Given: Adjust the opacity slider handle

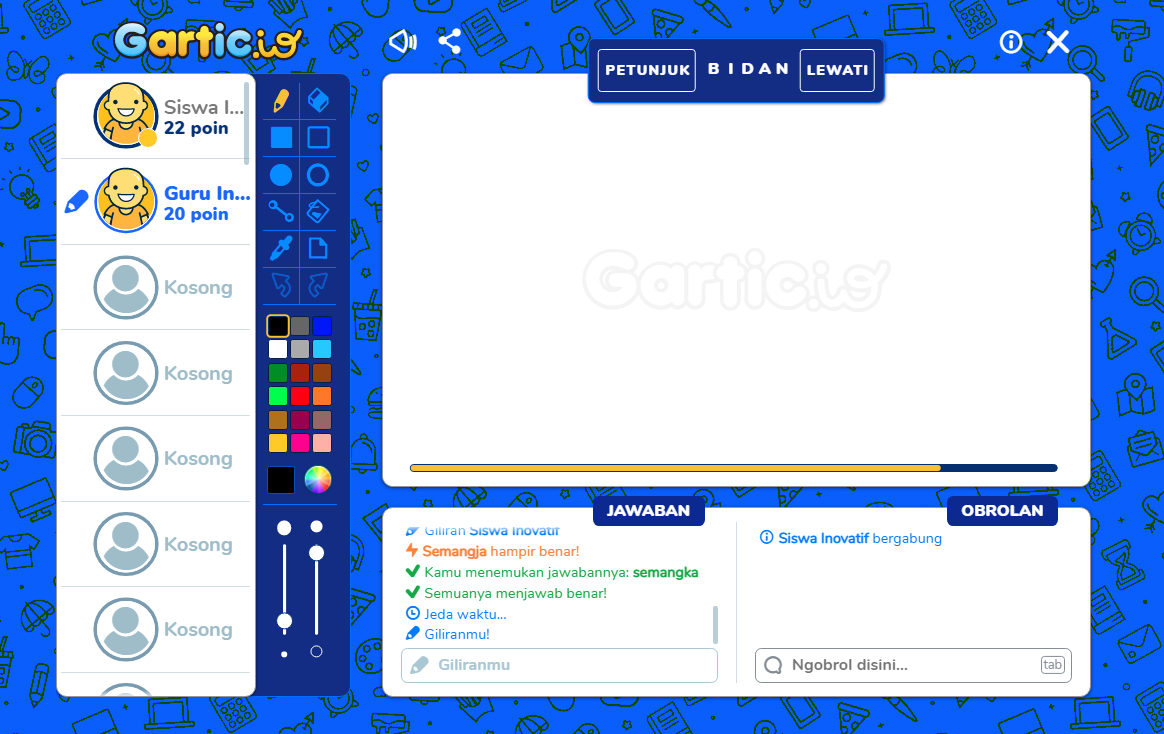Looking at the screenshot, I should coord(316,553).
